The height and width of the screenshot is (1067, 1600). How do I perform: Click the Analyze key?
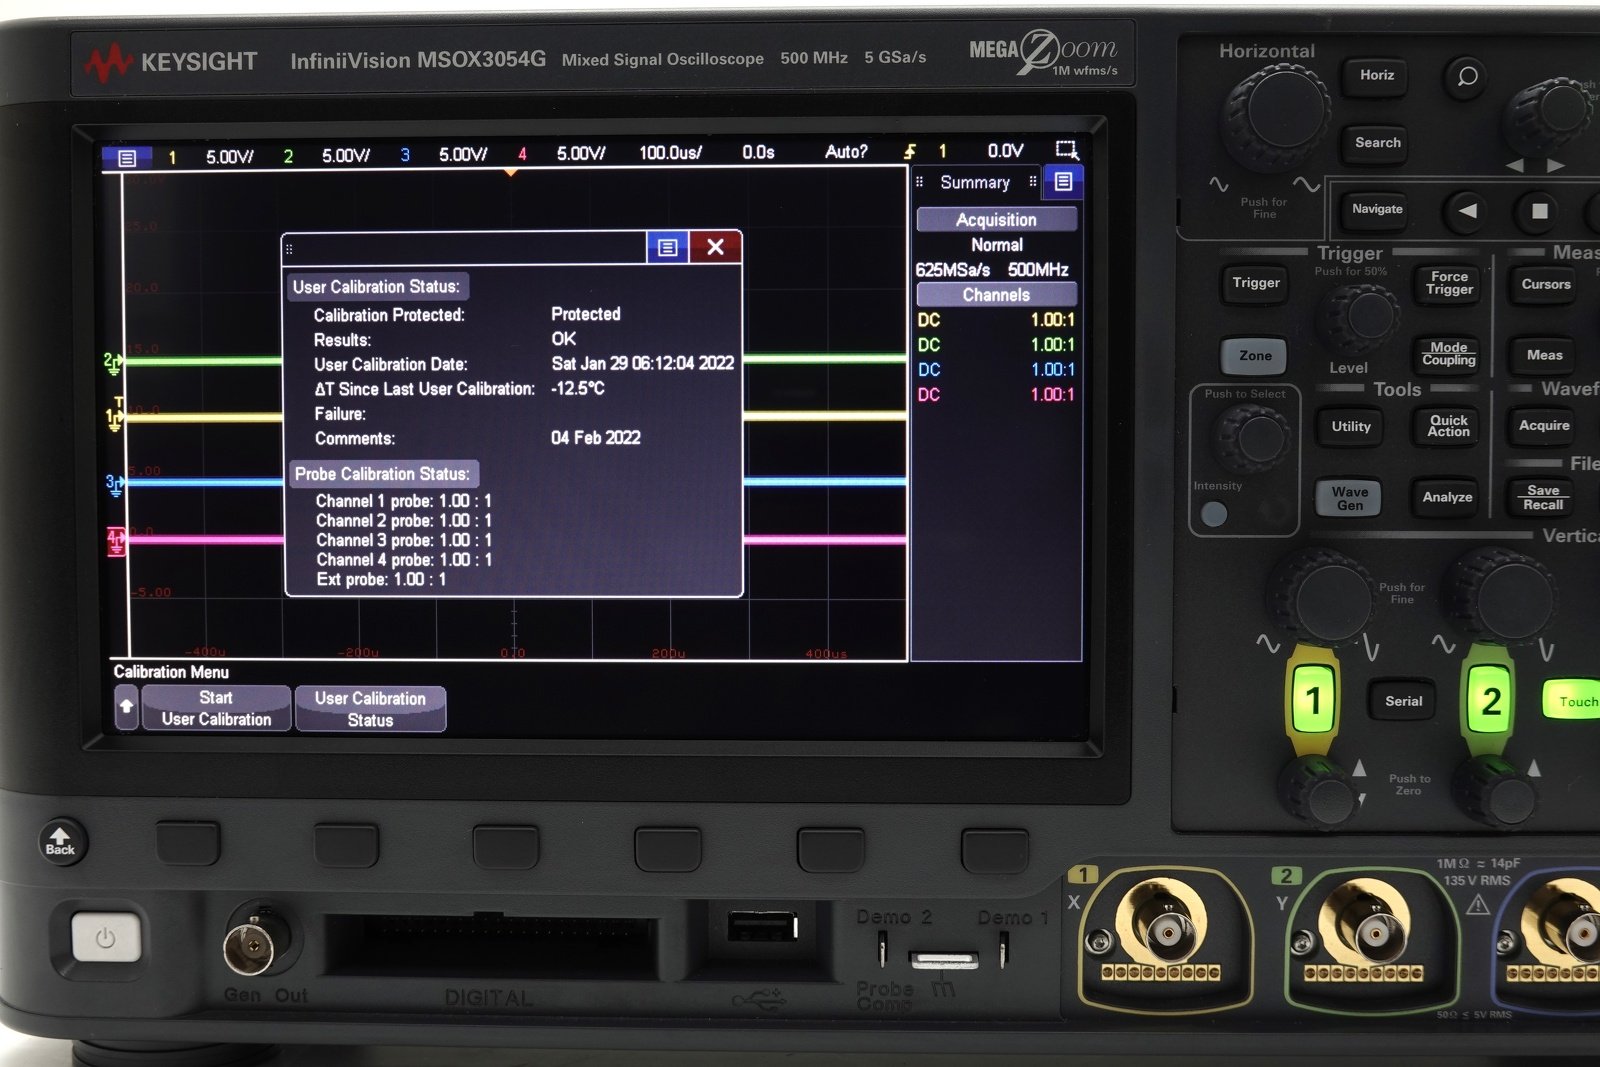(x=1447, y=497)
